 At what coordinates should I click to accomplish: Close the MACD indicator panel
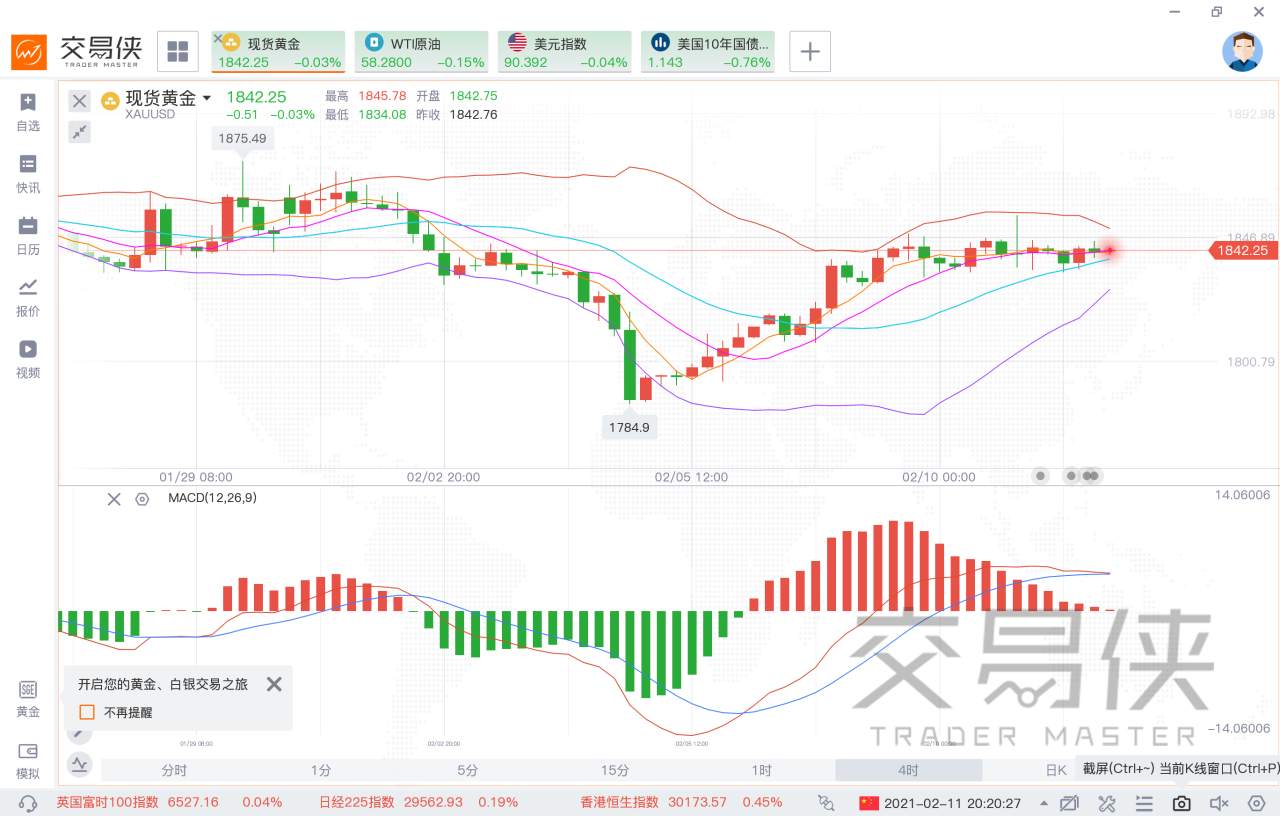click(114, 499)
